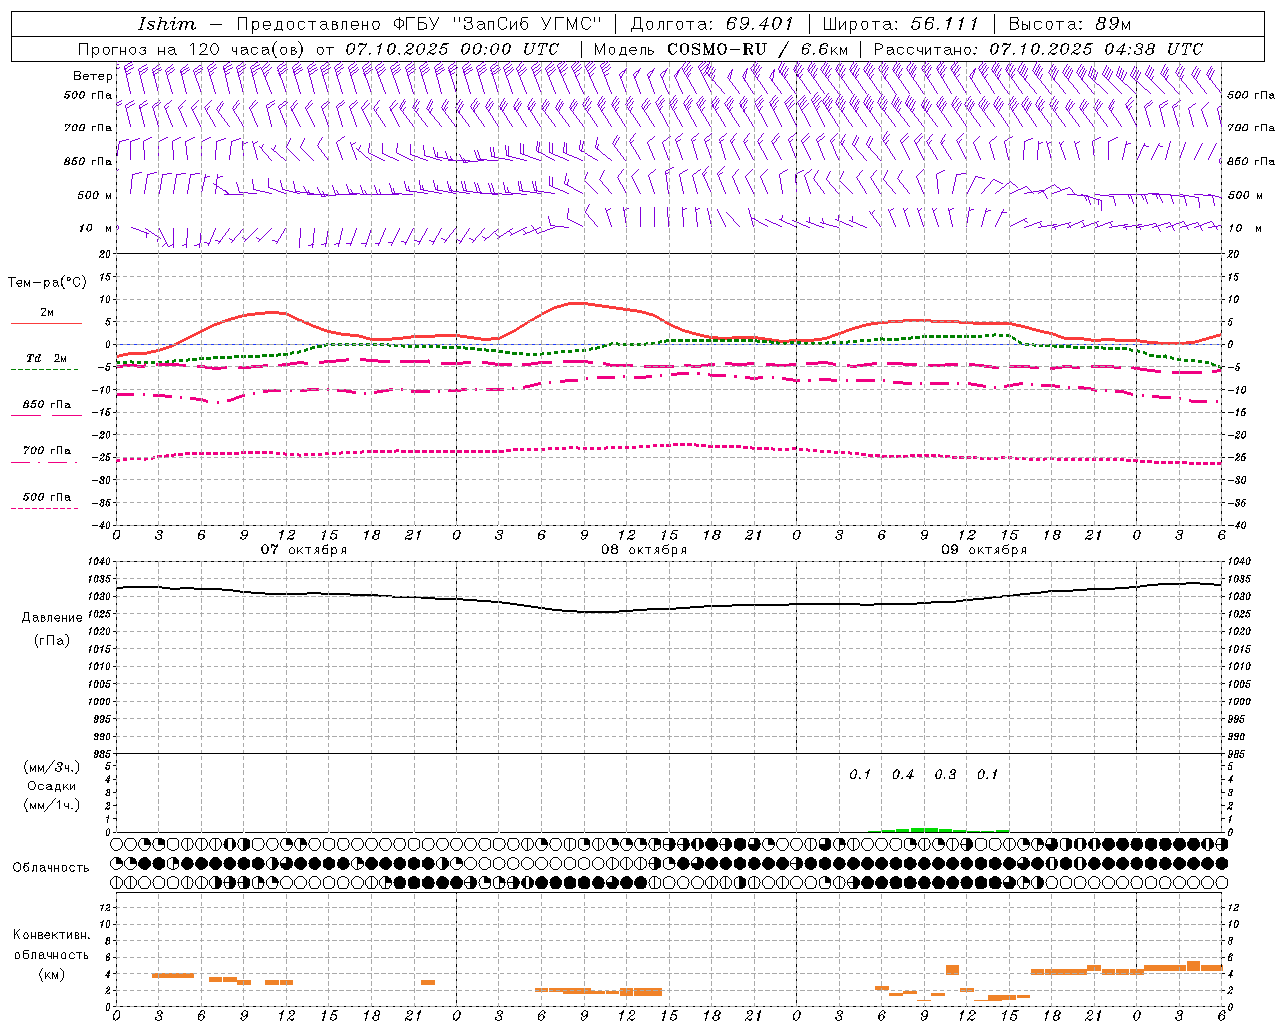Click the 'Ishim' station name in the header

tap(167, 24)
